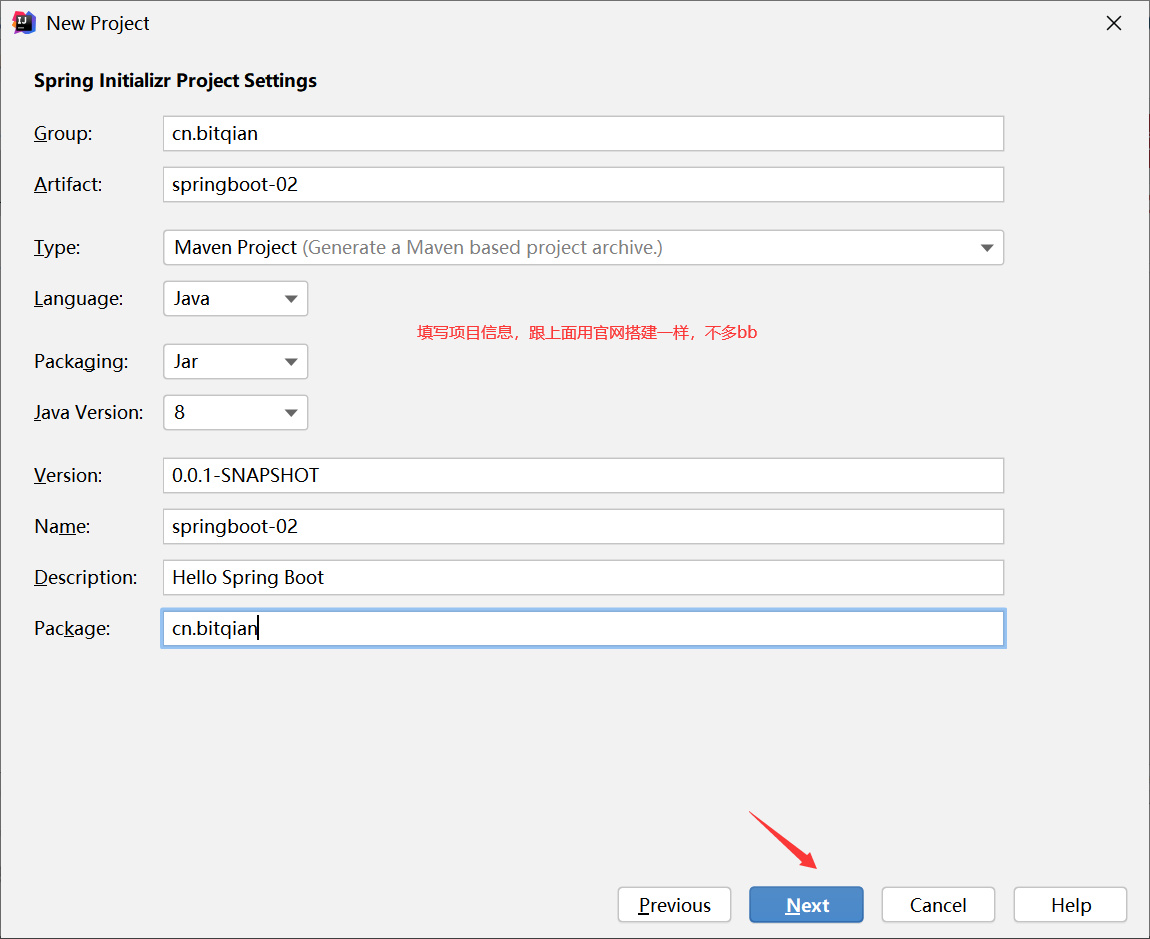
Task: Open the Java Version dropdown
Action: tap(235, 412)
